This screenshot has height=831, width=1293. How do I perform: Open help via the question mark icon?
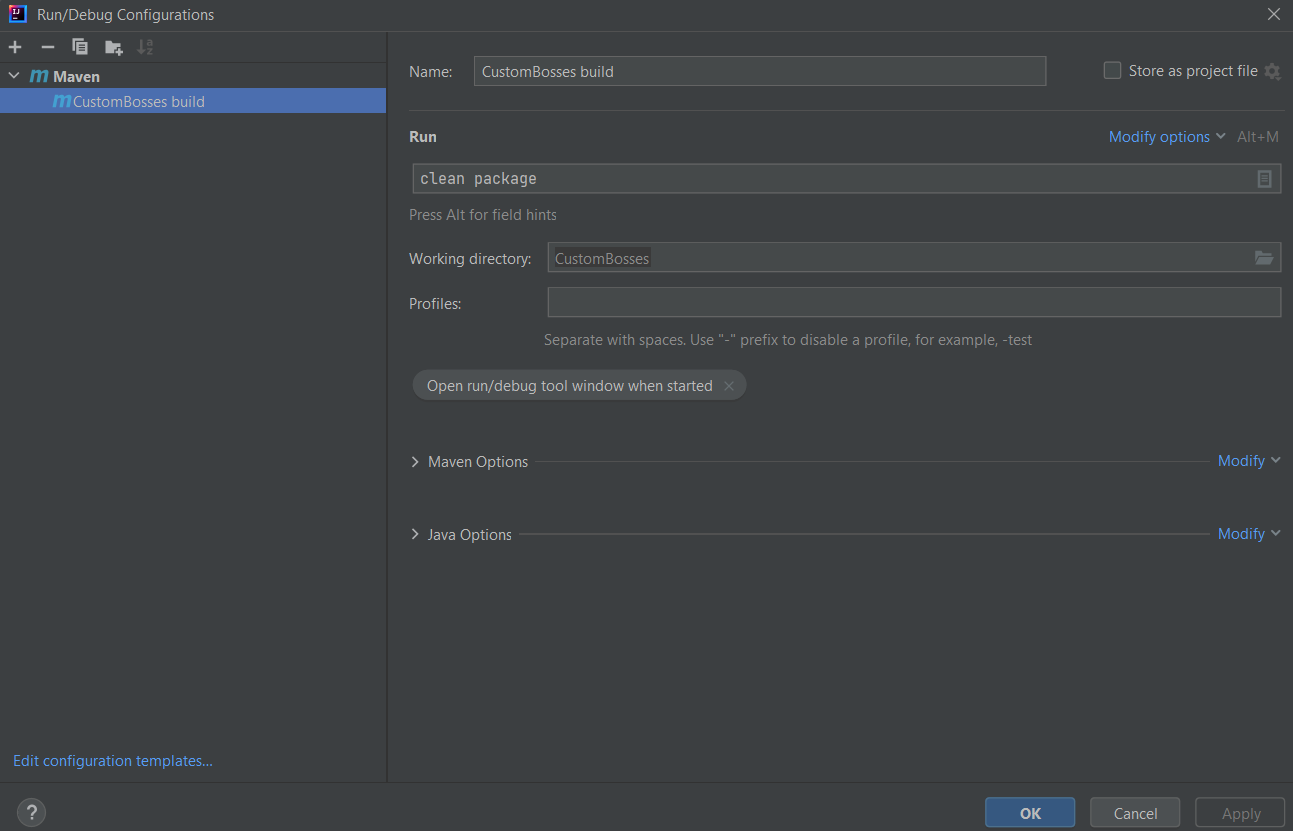point(31,812)
